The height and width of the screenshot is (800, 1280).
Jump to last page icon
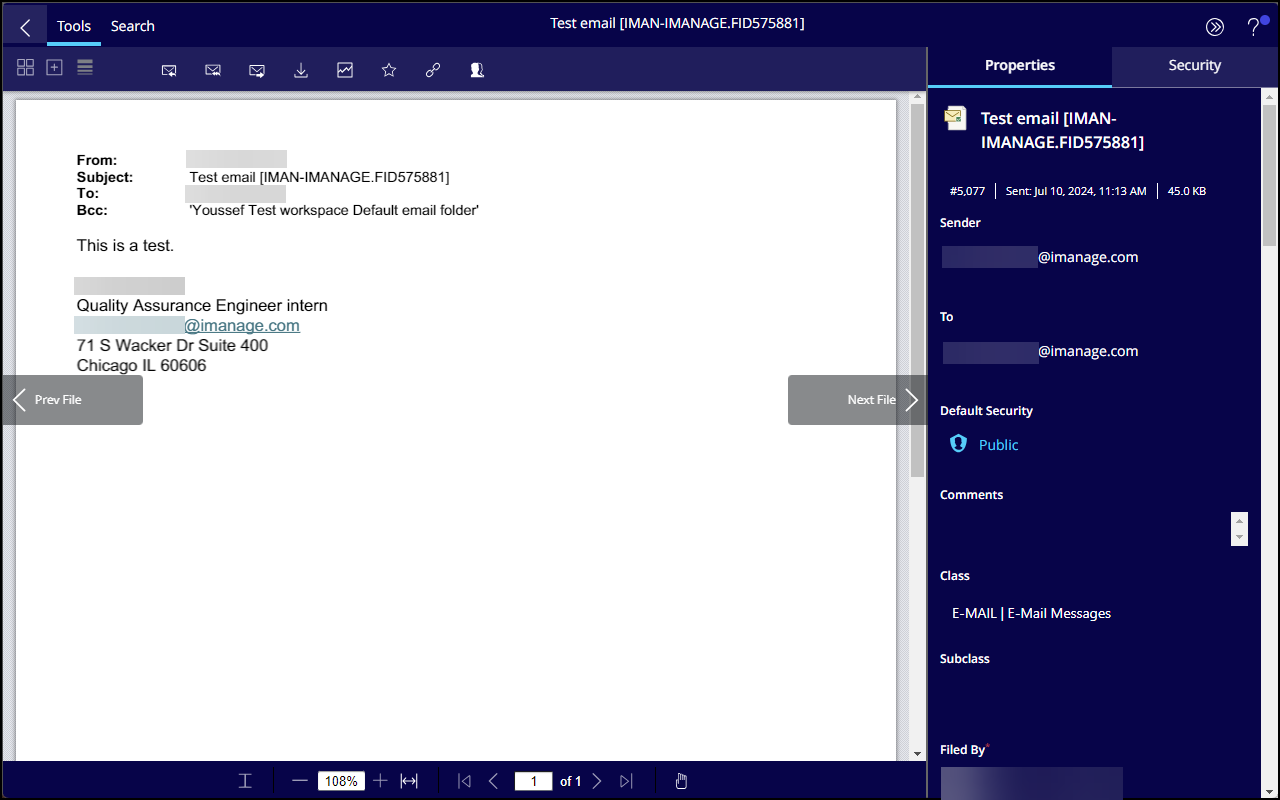coord(626,781)
